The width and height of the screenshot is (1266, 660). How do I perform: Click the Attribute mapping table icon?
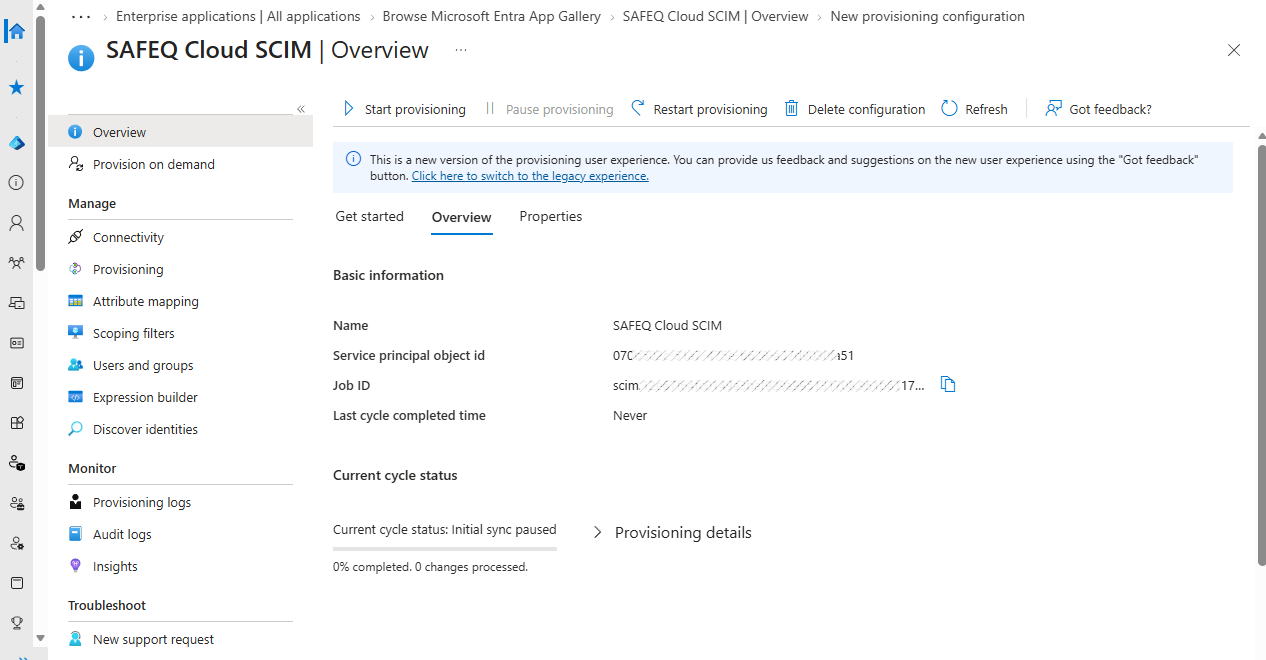tap(76, 301)
